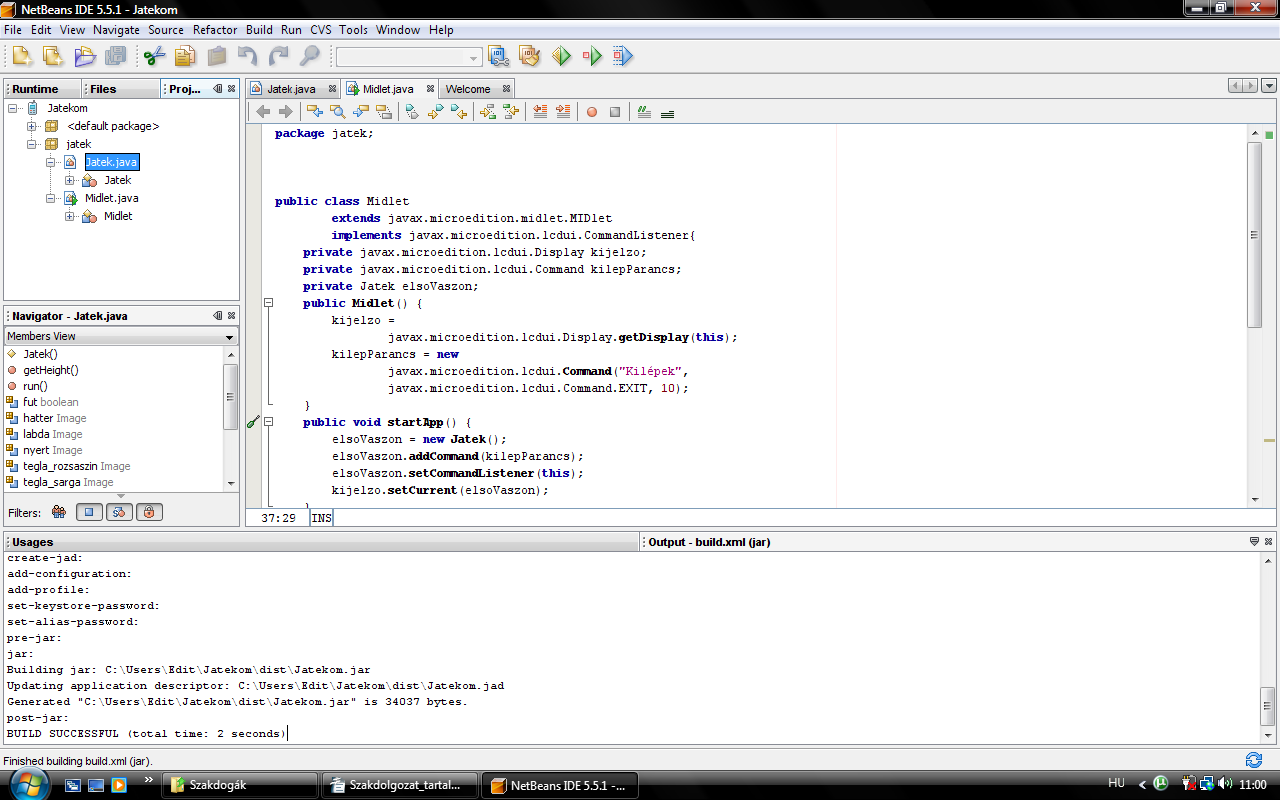Screen dimensions: 1280x800
Task: Click the Comment lines editor icon
Action: coord(644,112)
